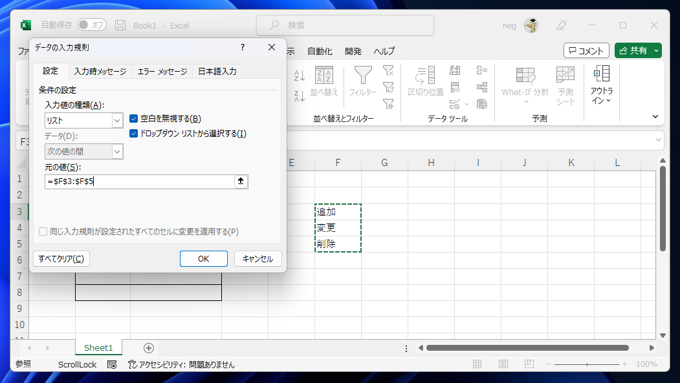
Task: Click the ? help button in dialog
Action: click(x=242, y=47)
